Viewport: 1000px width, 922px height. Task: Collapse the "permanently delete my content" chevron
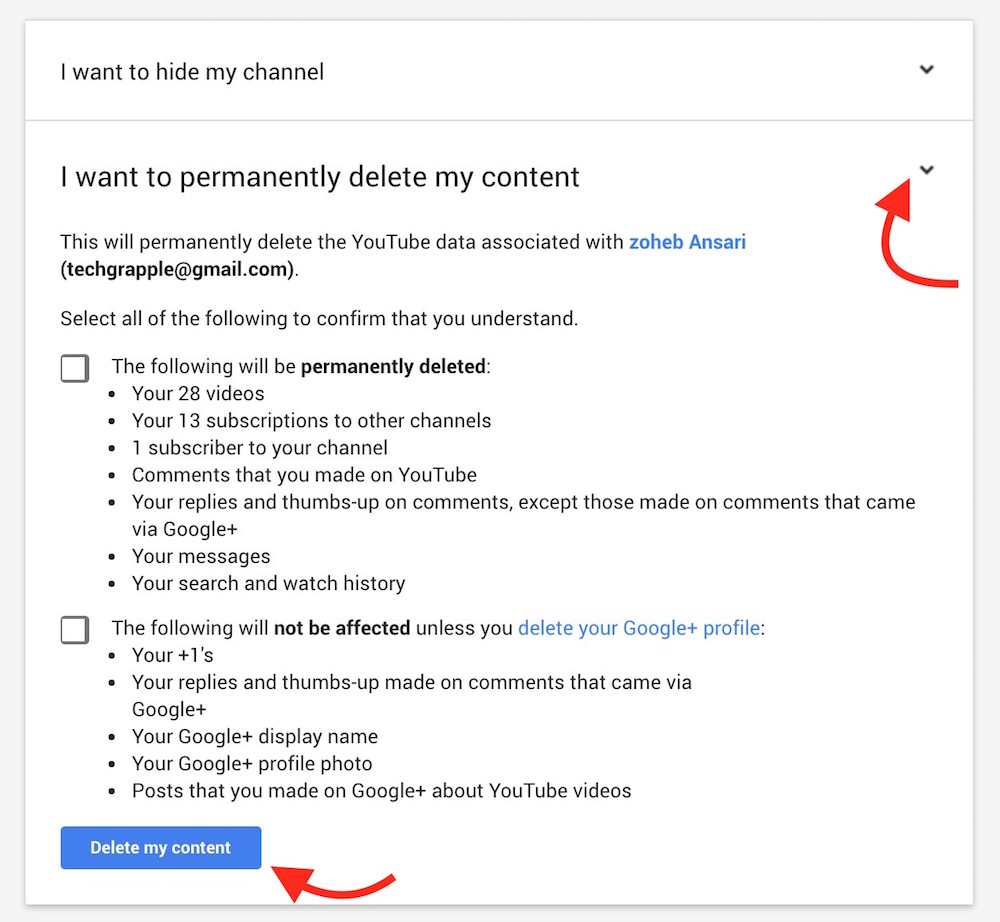point(927,170)
